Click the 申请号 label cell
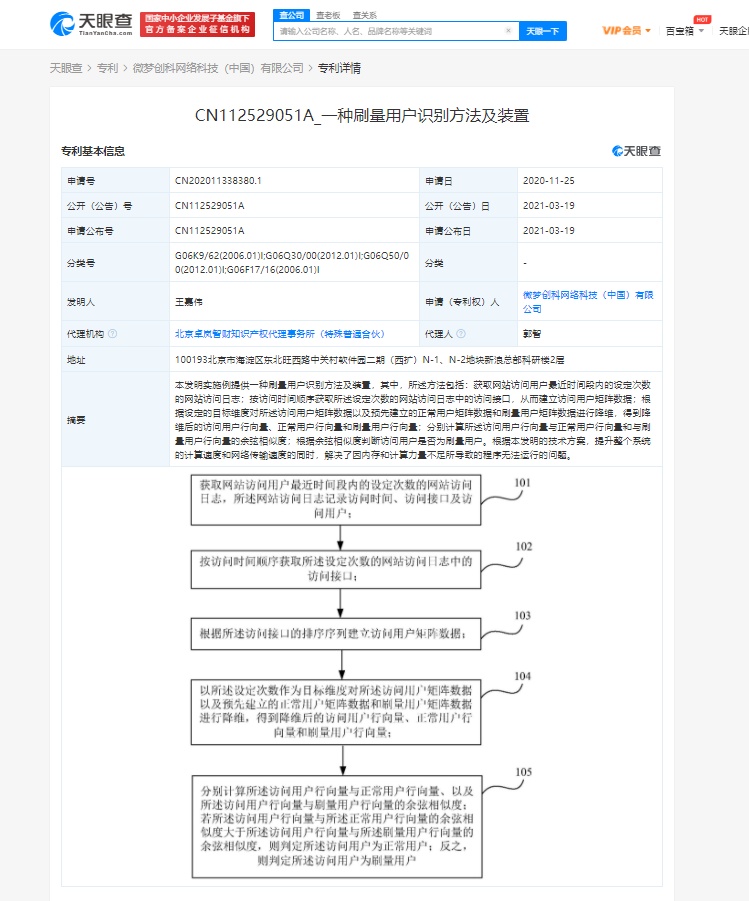Viewport: 749px width, 901px height. pos(116,180)
